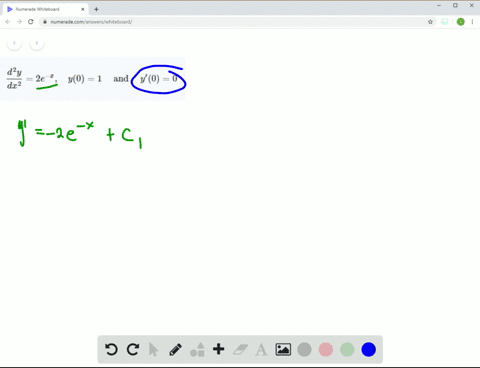The image size is (480, 368).
Task: Click the cast extension icon
Action: [x=445, y=22]
